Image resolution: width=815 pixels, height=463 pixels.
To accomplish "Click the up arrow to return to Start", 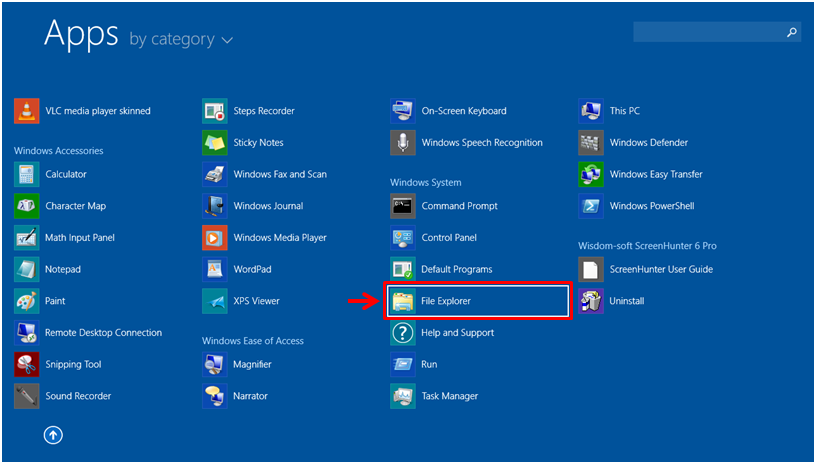I will tap(53, 435).
